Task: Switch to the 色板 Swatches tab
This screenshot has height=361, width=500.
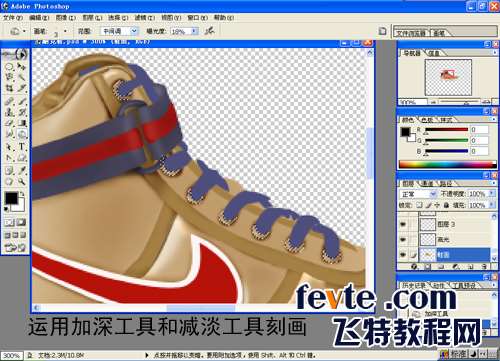Action: click(427, 120)
